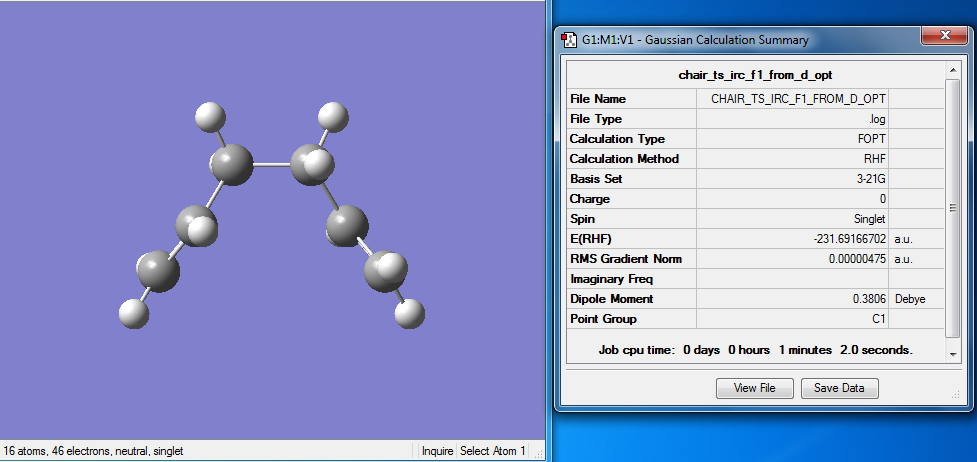Click the bond between the two top carbons
This screenshot has width=977, height=462.
[271, 165]
